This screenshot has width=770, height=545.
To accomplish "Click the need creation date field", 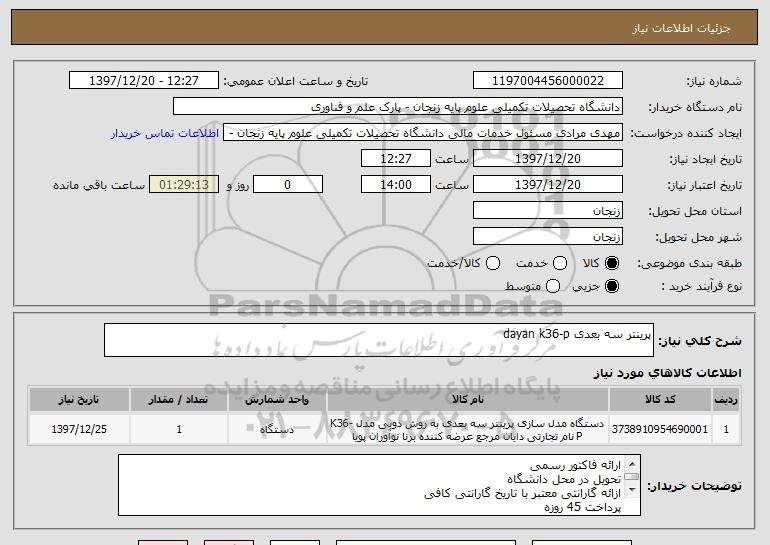I will coord(548,159).
